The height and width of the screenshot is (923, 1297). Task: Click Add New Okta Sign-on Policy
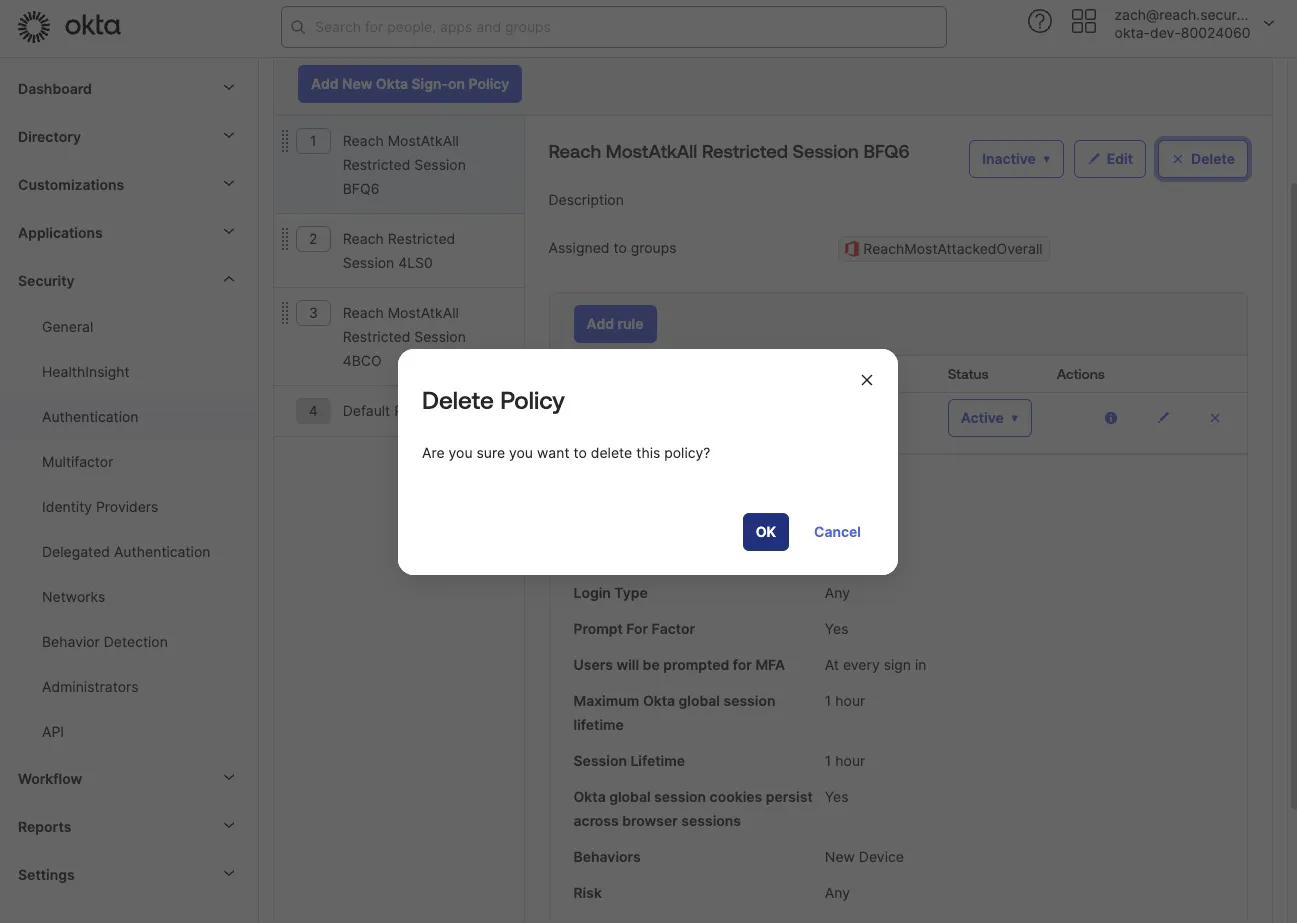tap(410, 84)
